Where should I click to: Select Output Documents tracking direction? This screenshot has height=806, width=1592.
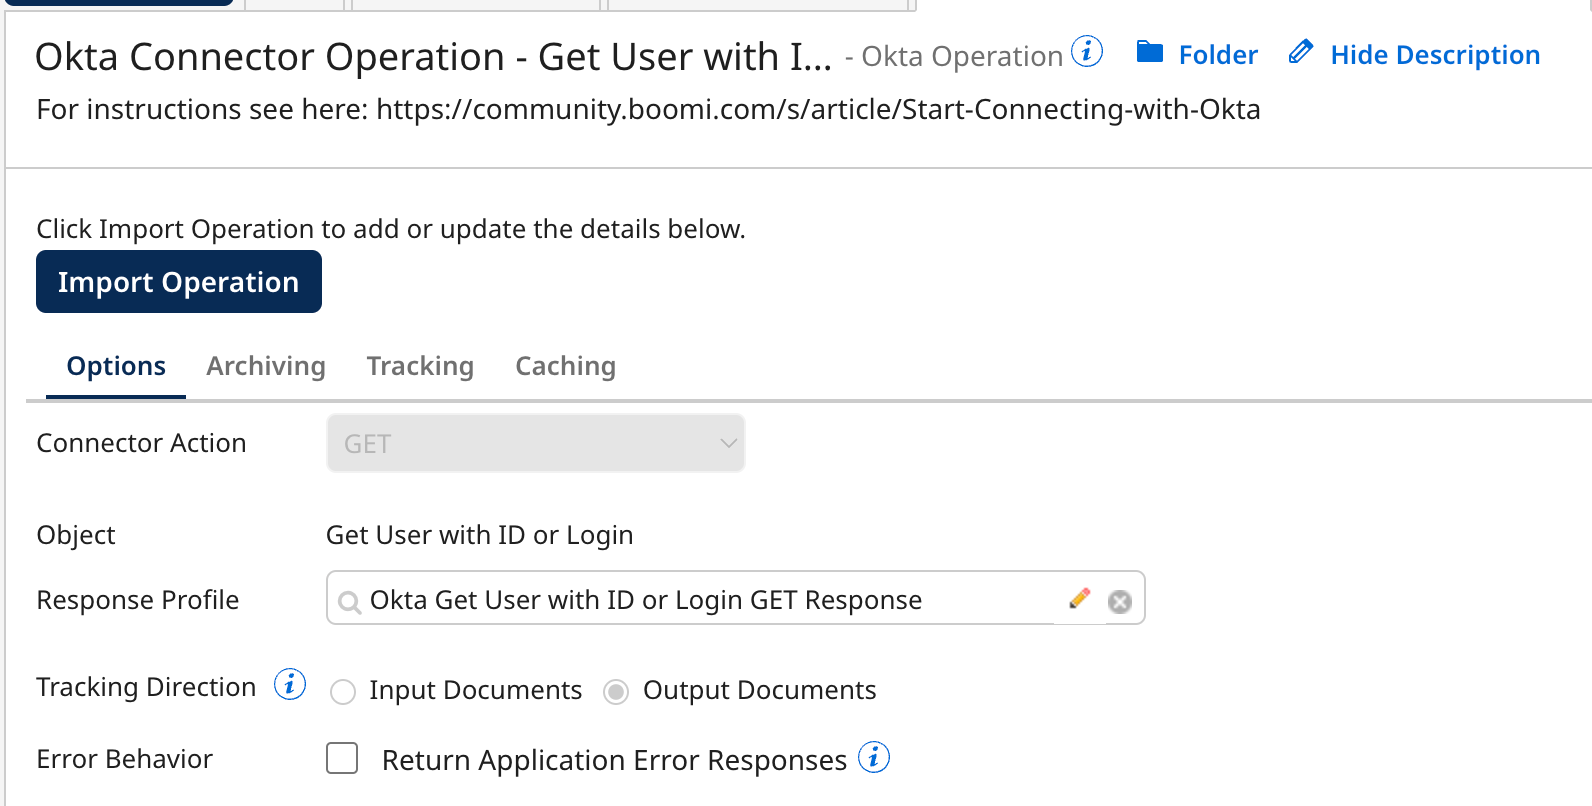coord(615,691)
